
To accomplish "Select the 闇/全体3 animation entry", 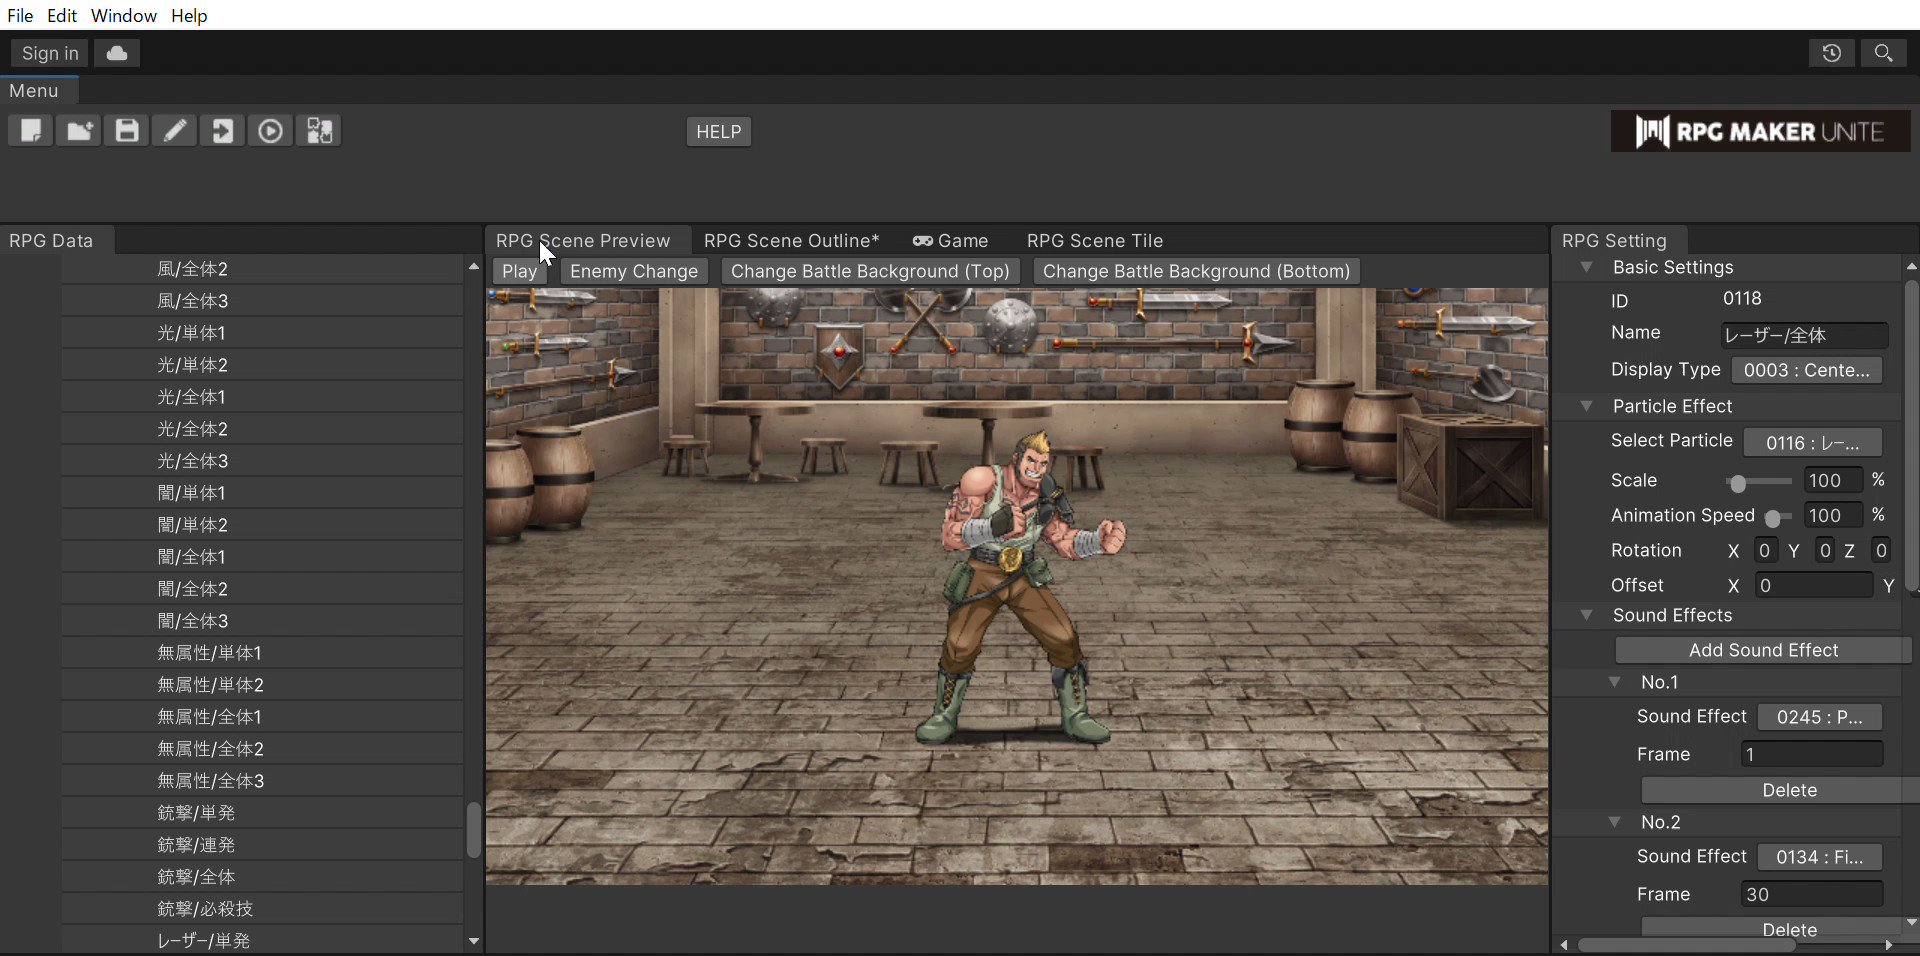I will click(x=262, y=621).
